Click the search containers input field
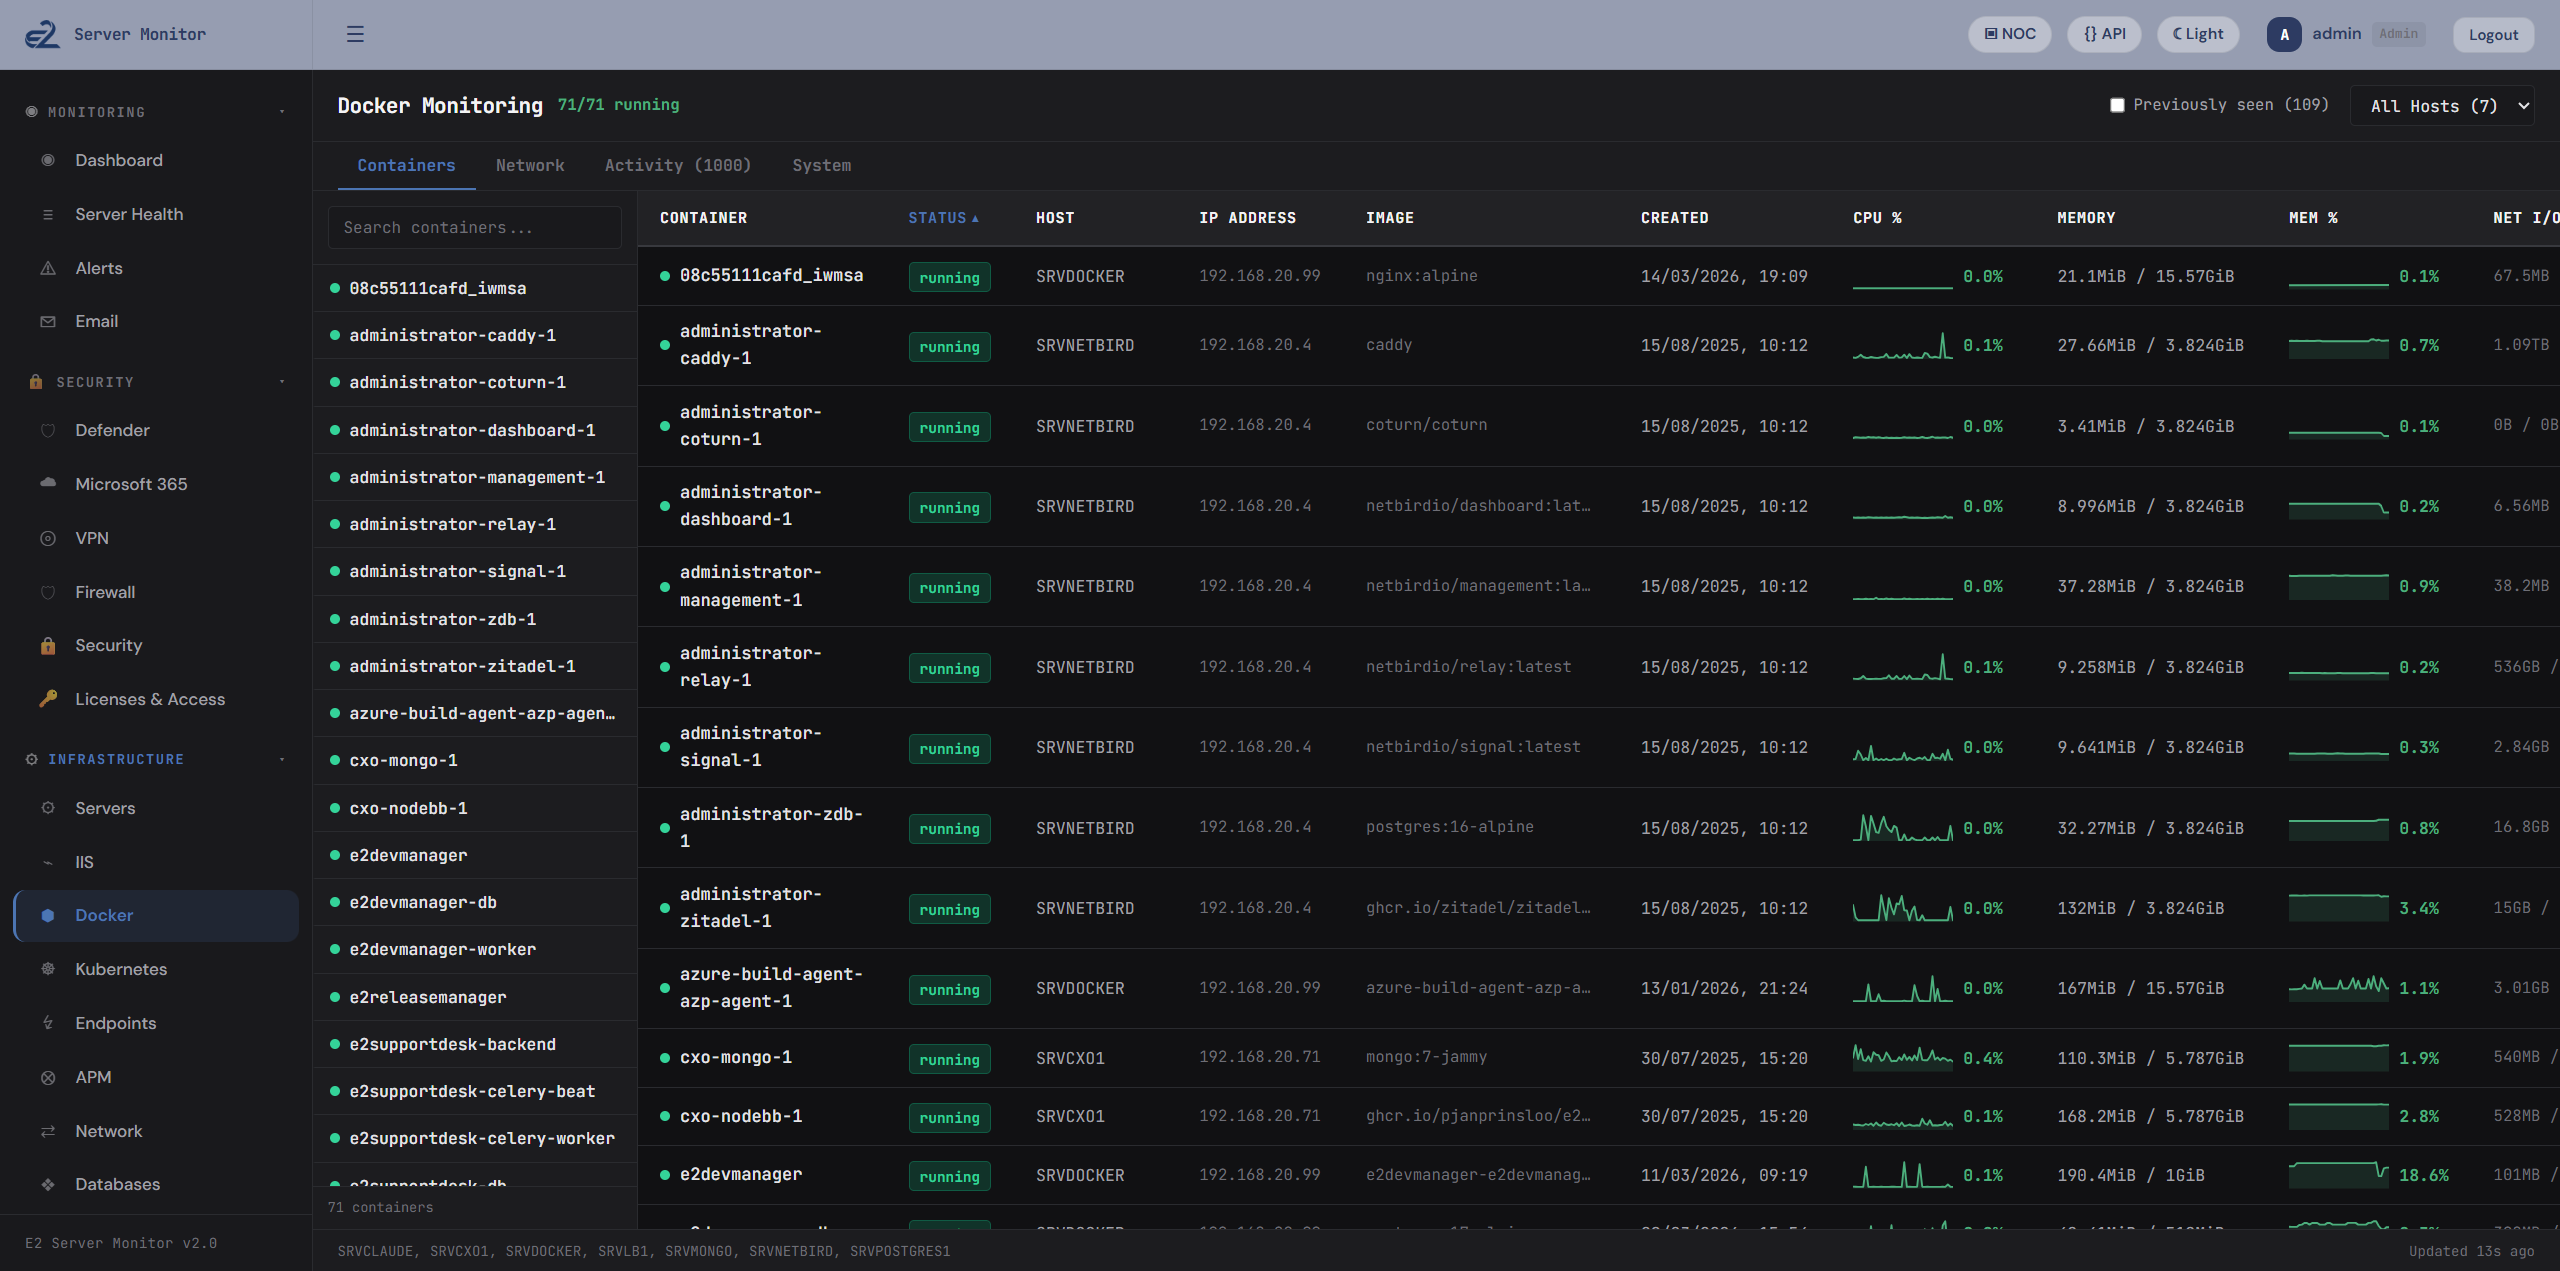 tap(474, 227)
